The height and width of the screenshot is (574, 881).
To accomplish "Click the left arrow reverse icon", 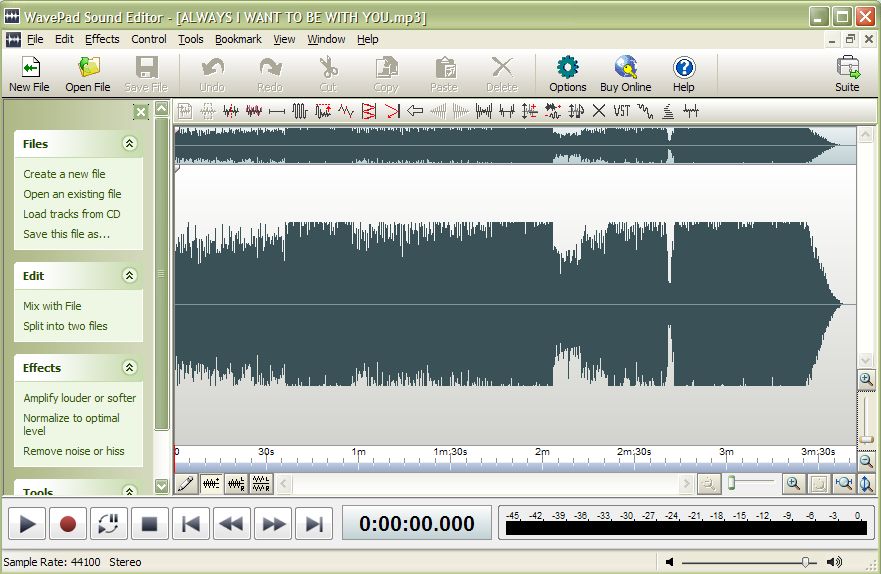I will pyautogui.click(x=415, y=111).
